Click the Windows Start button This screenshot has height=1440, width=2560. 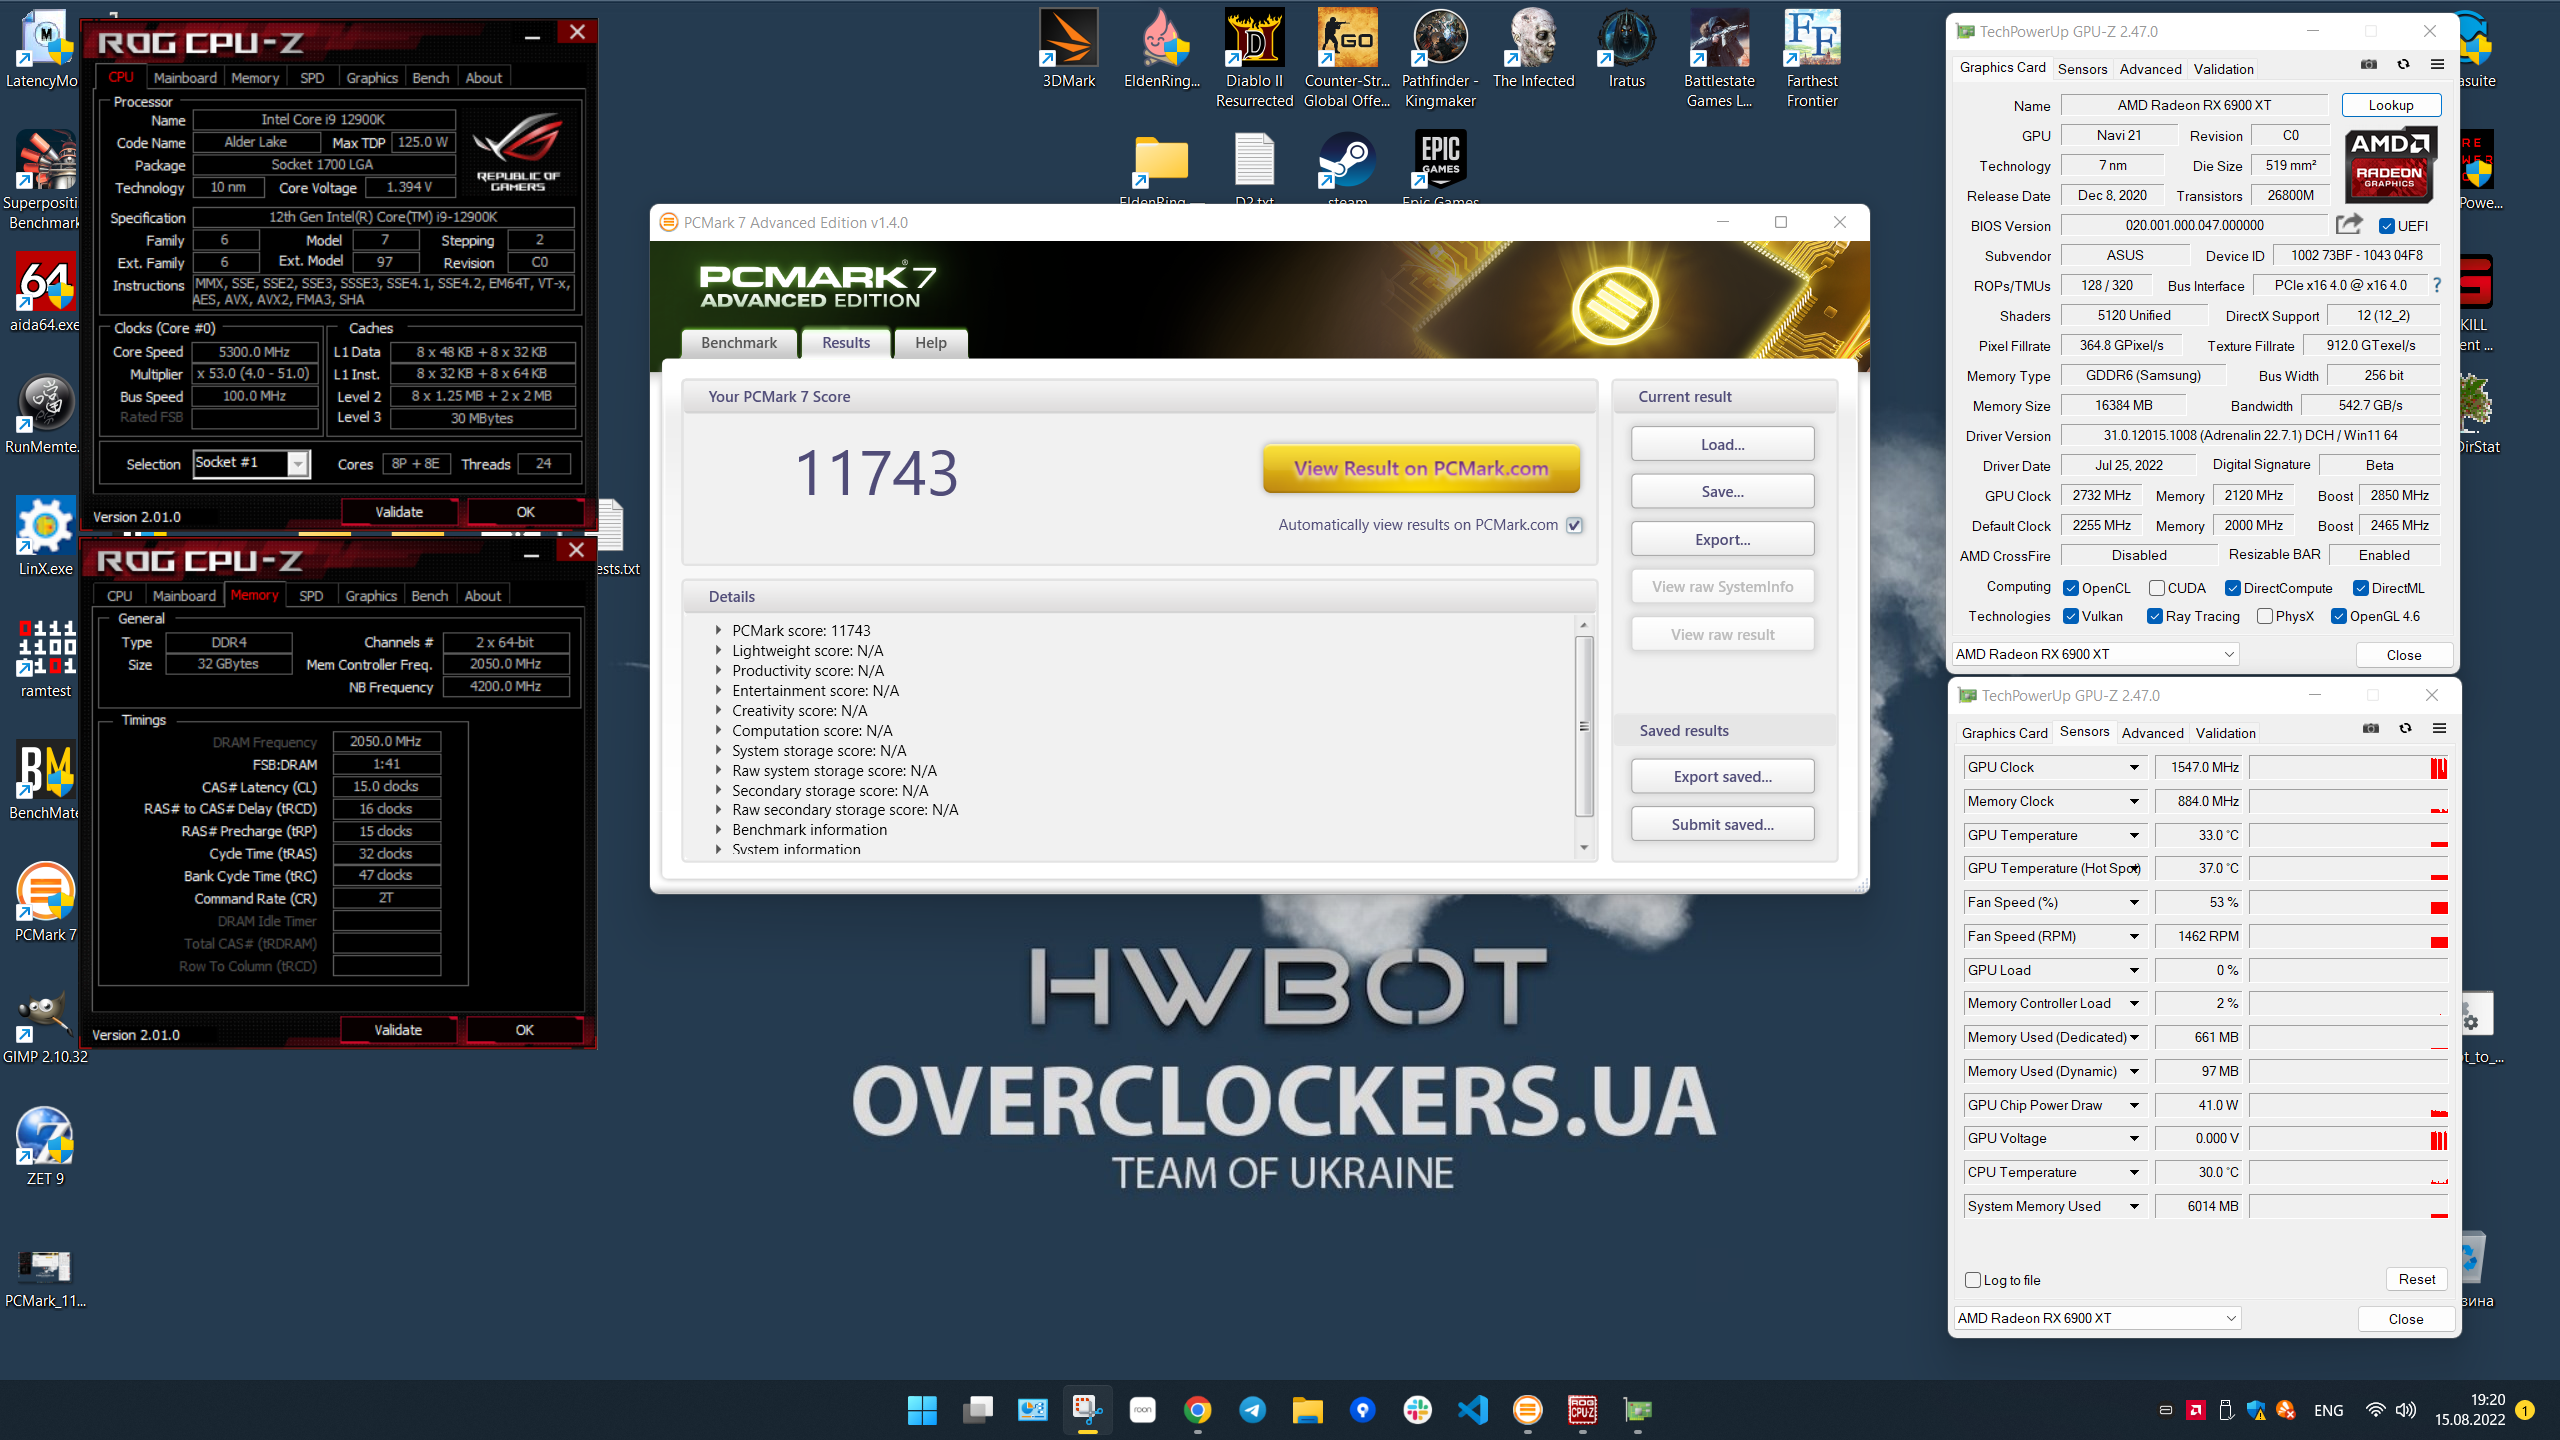click(x=922, y=1411)
